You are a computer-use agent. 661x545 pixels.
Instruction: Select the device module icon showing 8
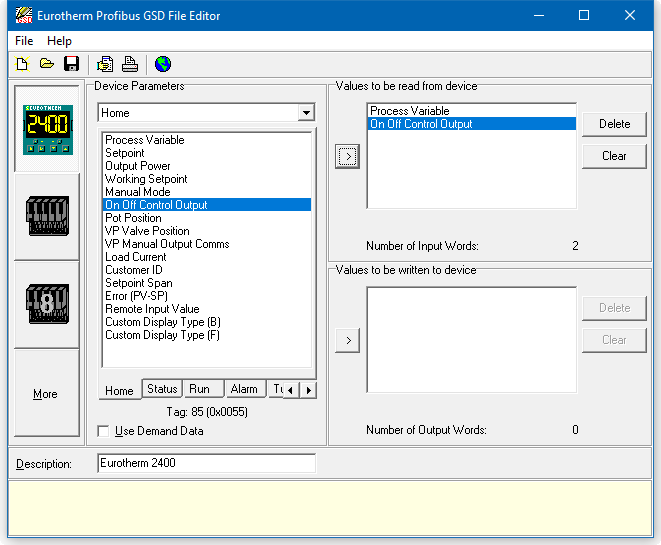(x=47, y=304)
